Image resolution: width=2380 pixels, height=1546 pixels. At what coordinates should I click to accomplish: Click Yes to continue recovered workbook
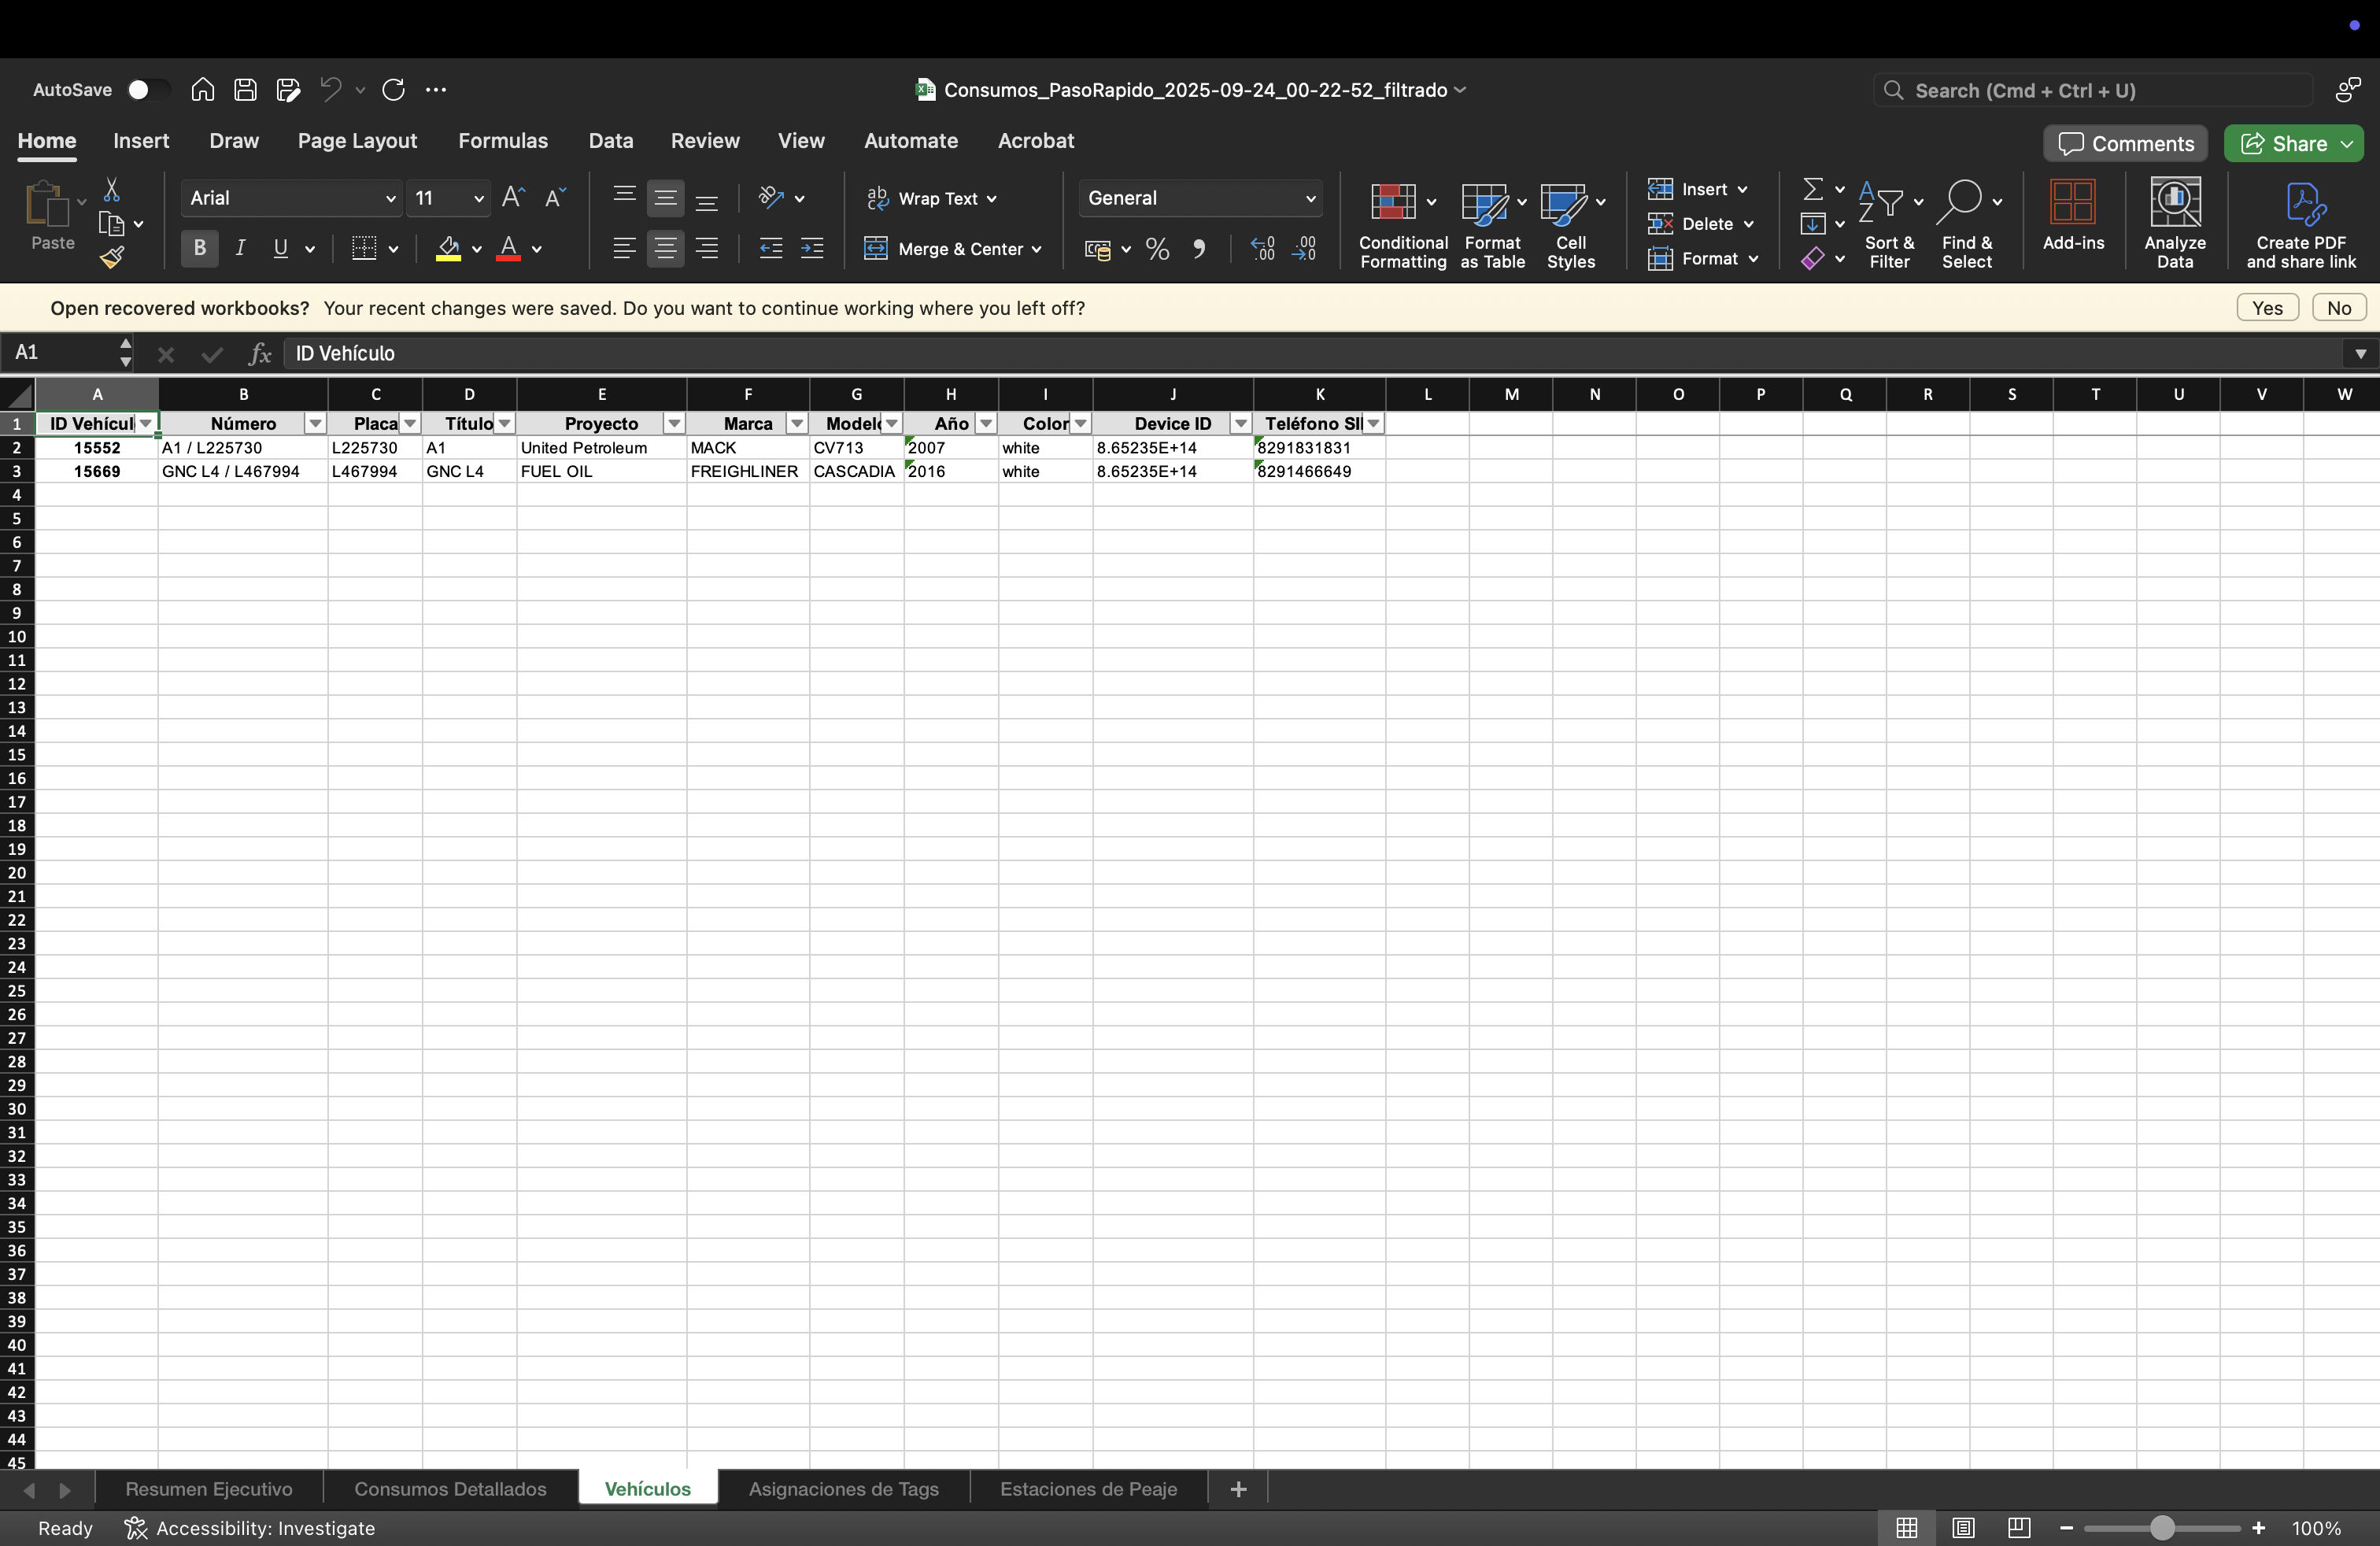(2267, 308)
